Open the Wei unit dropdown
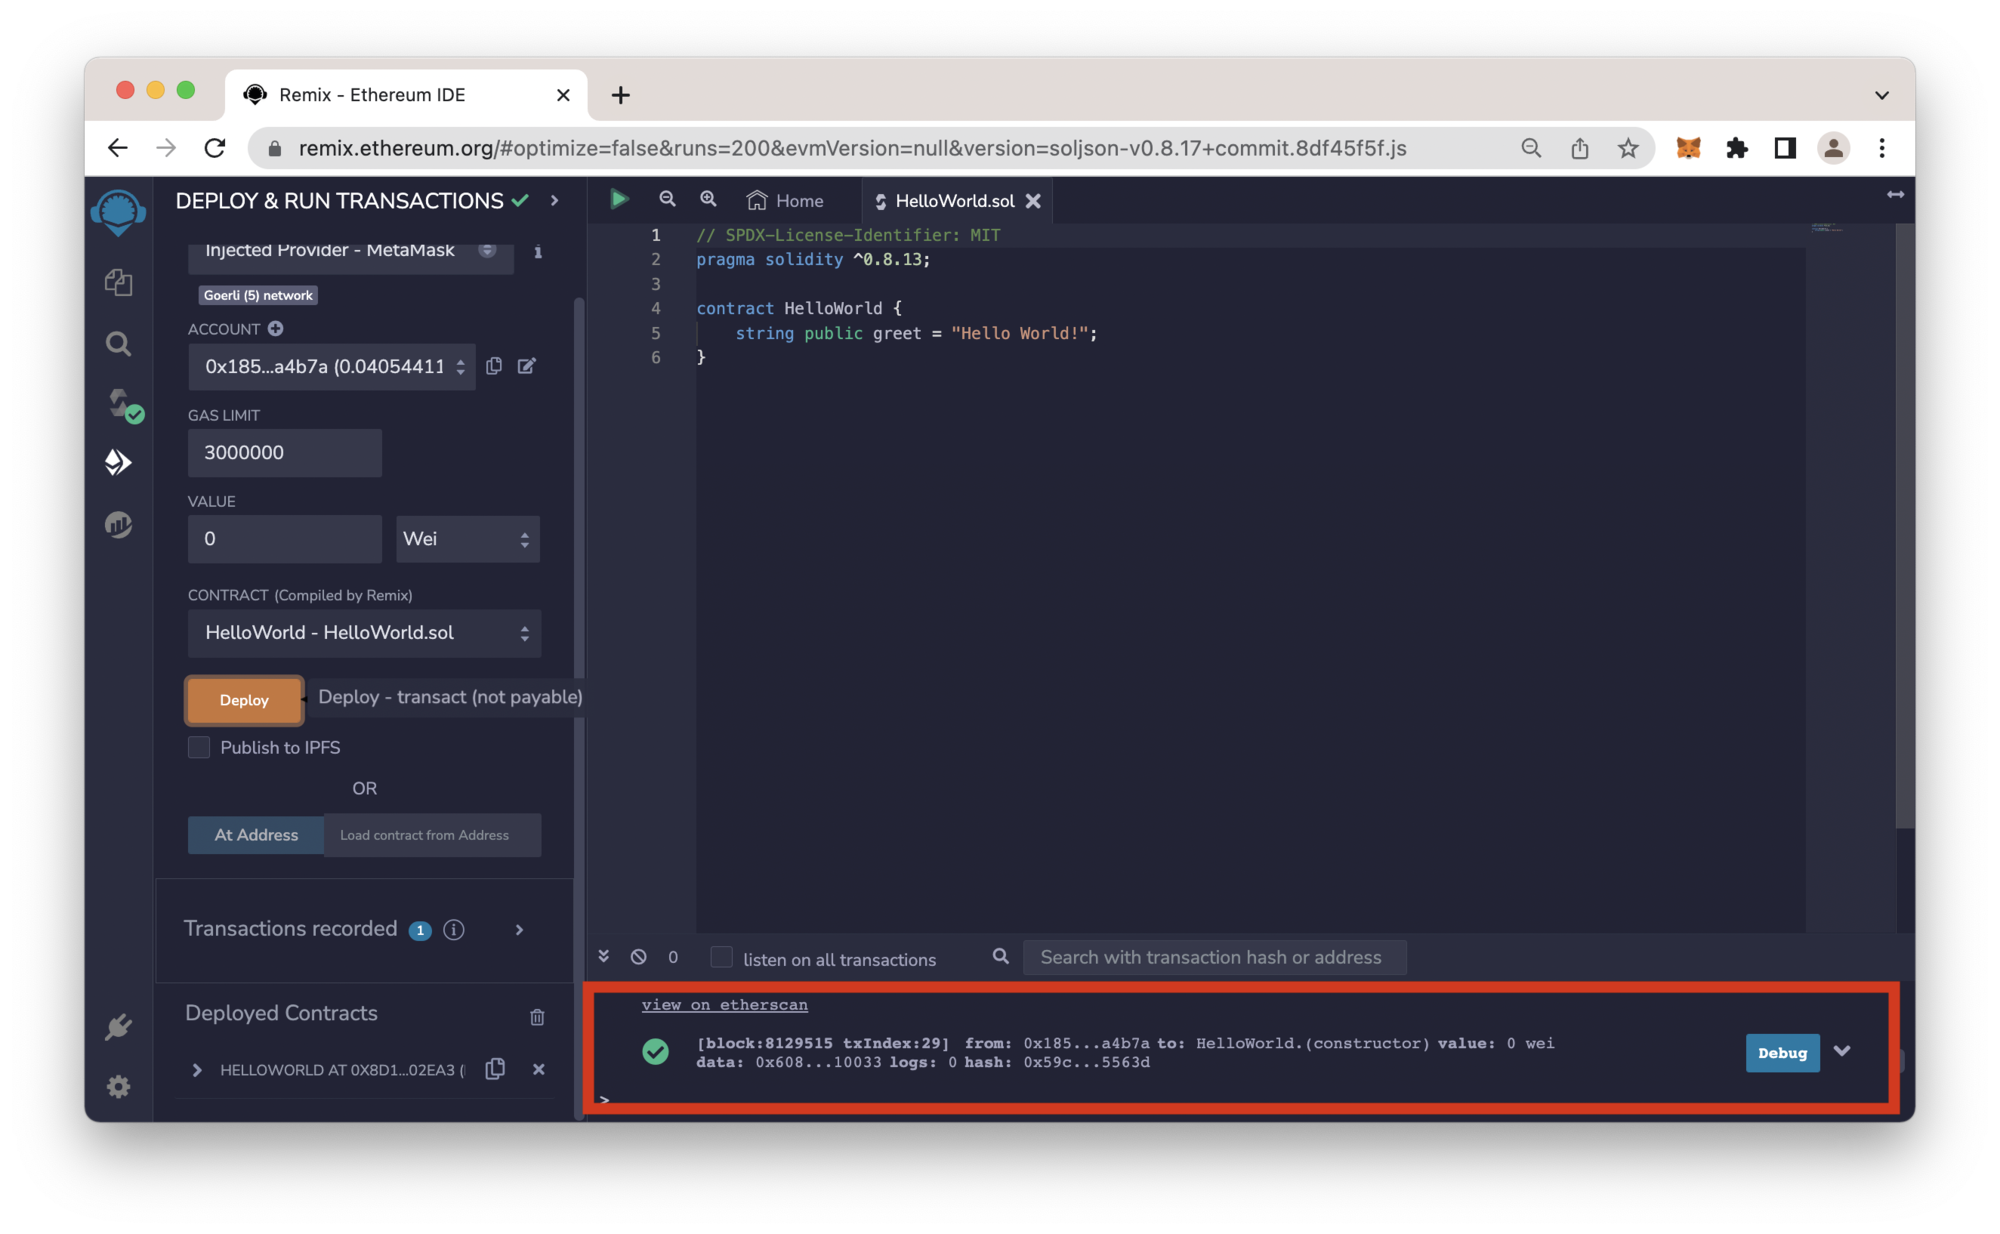 467,539
